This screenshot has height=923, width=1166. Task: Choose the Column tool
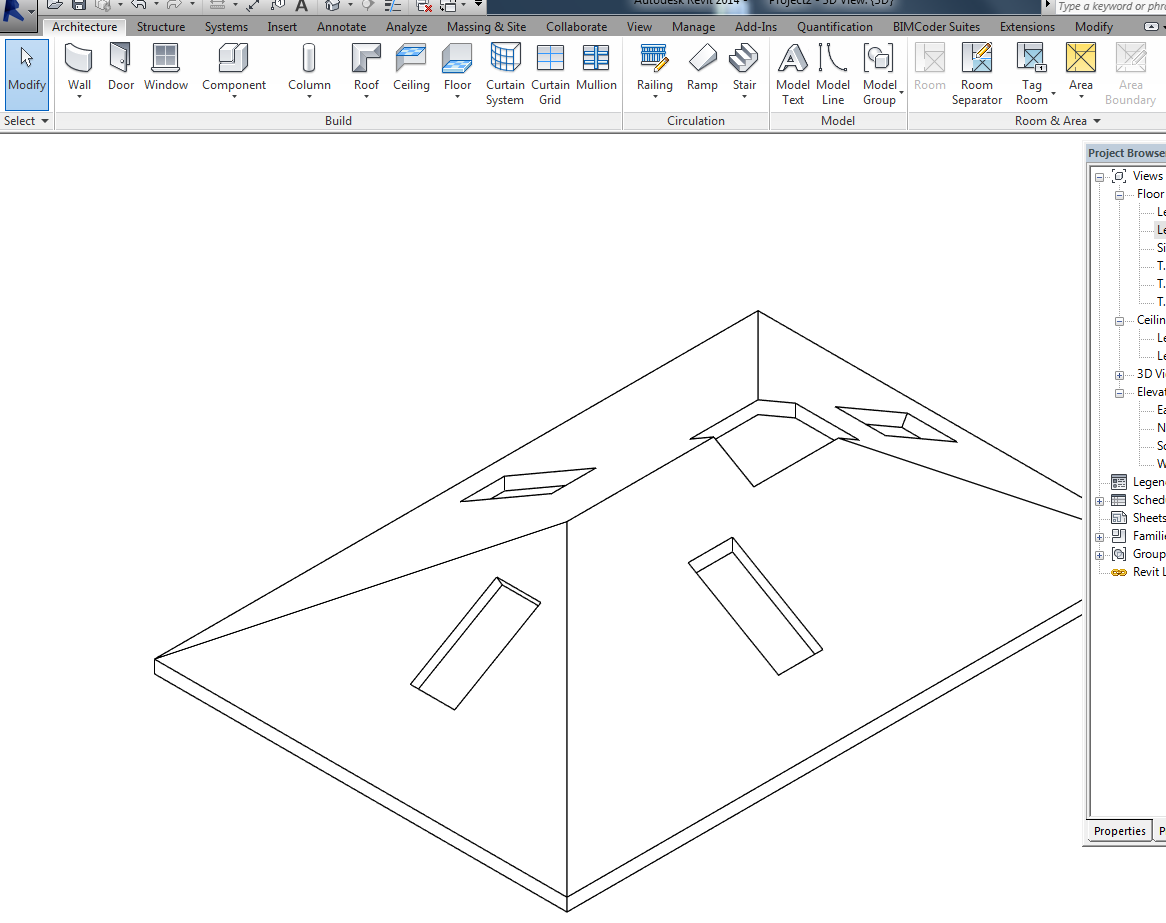[x=309, y=68]
